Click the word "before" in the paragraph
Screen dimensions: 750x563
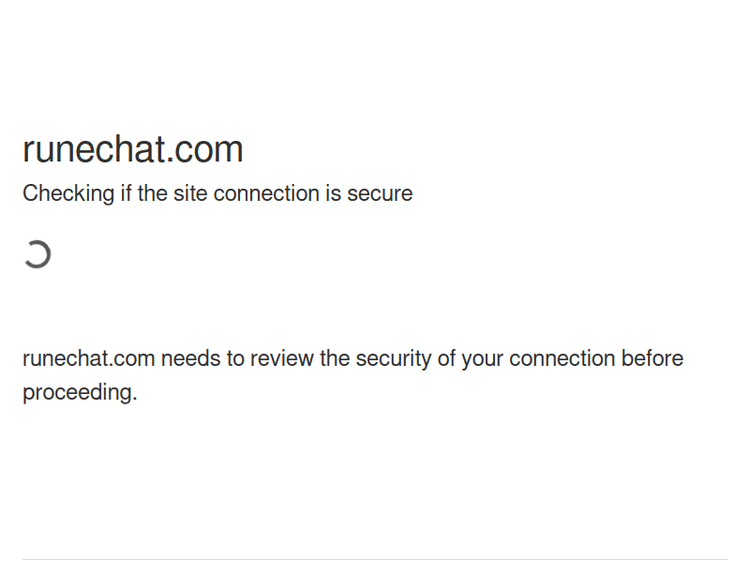(x=652, y=359)
